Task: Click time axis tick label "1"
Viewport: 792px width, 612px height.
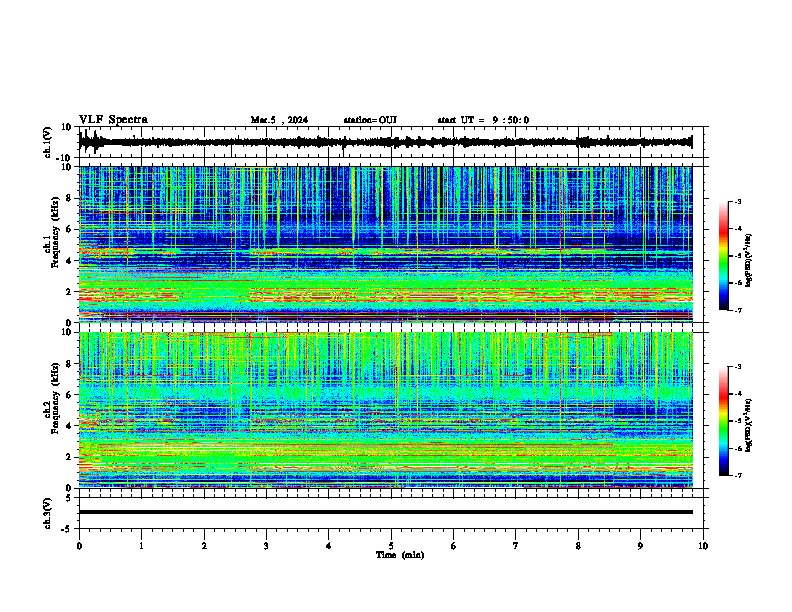Action: pos(141,546)
